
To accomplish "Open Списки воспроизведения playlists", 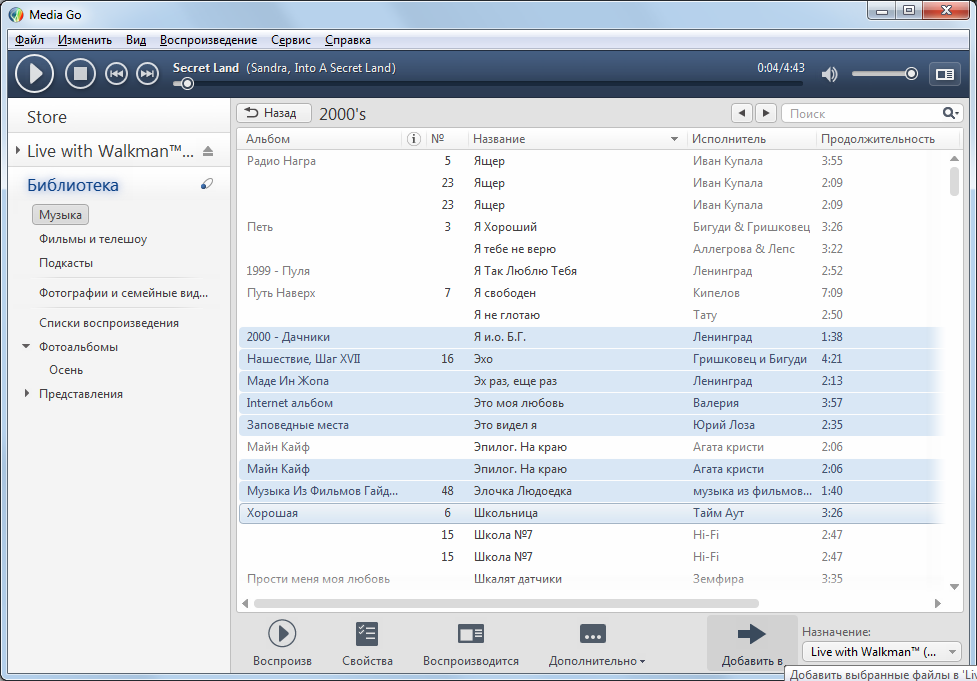I will tap(109, 323).
